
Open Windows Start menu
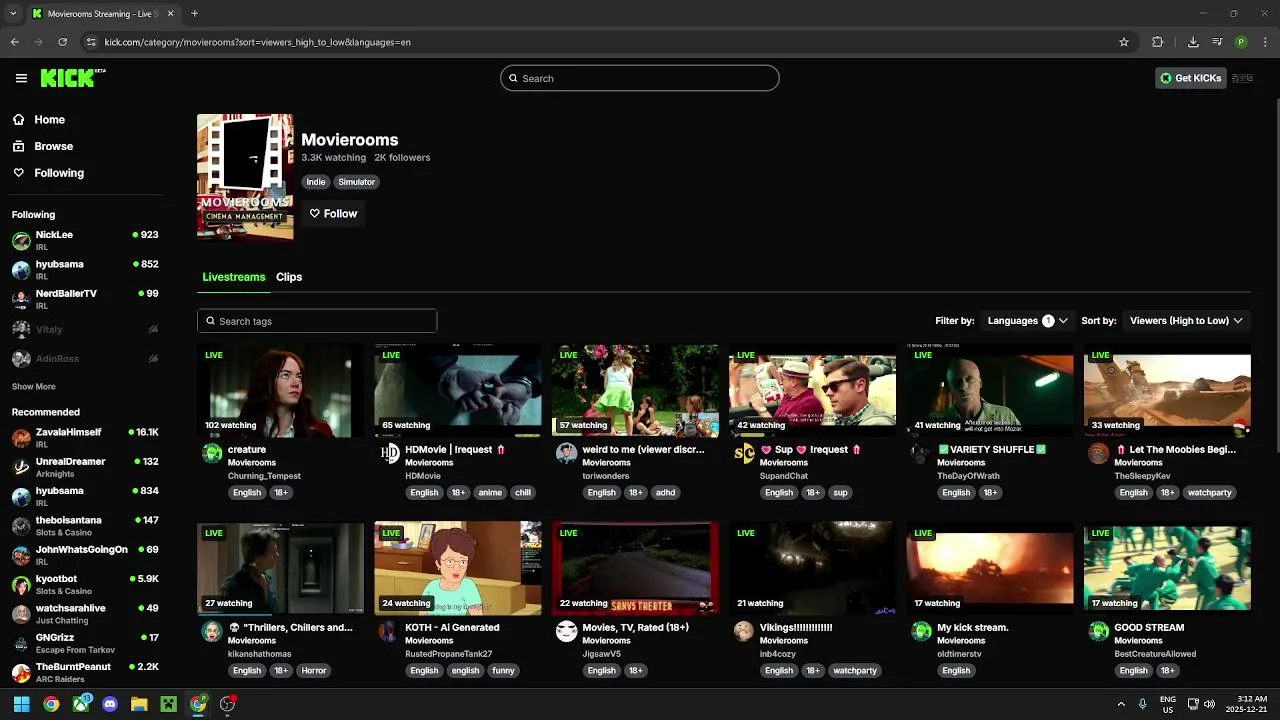[21, 704]
